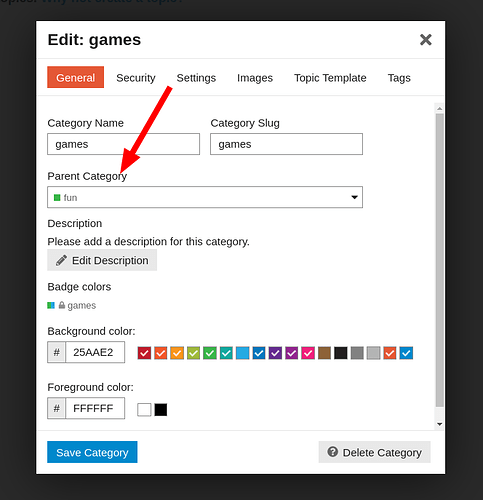Choose the white foreground color swatch
This screenshot has height=500, width=483.
(x=144, y=410)
